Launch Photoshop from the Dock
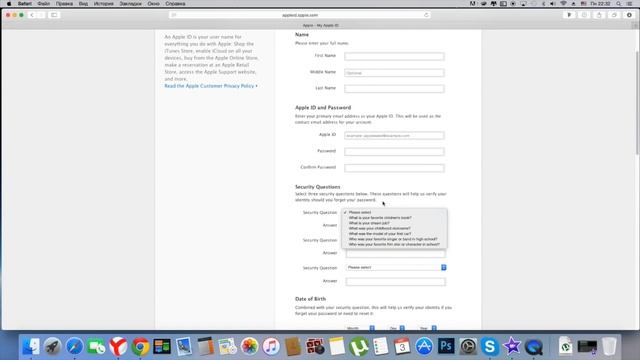Viewport: 640px width, 360px height. pos(446,347)
